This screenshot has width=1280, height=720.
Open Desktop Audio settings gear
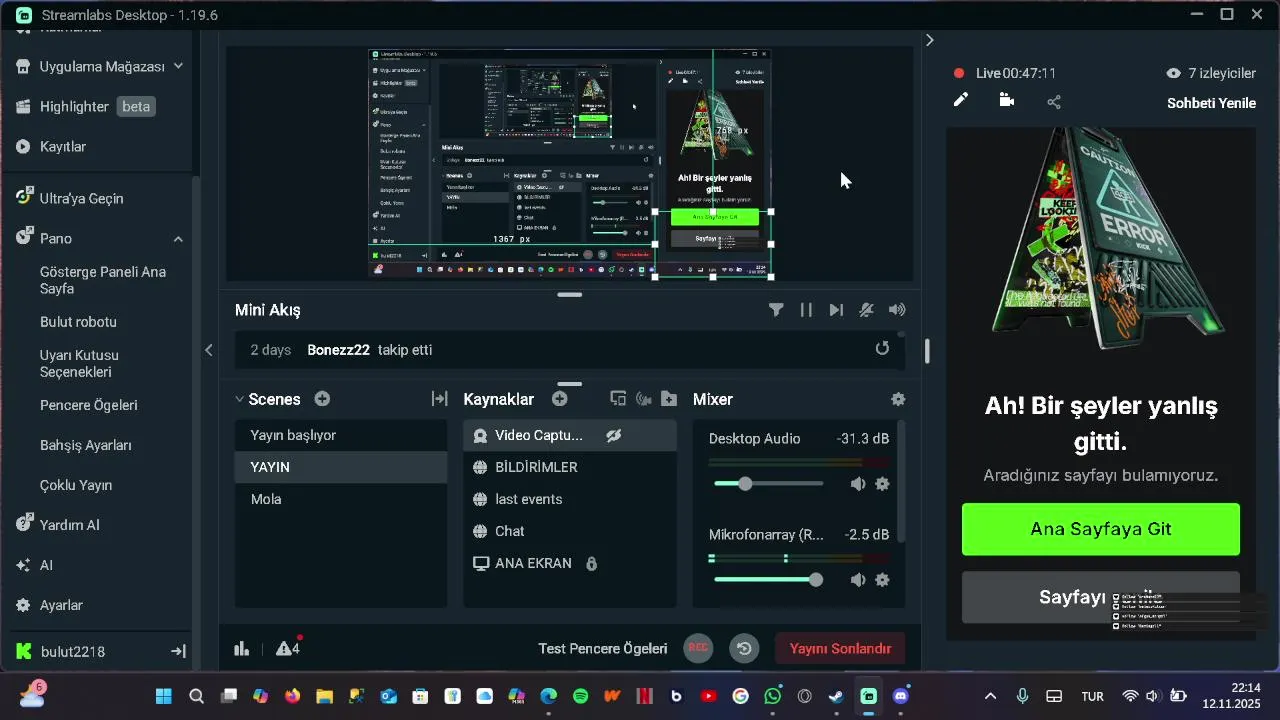[882, 484]
